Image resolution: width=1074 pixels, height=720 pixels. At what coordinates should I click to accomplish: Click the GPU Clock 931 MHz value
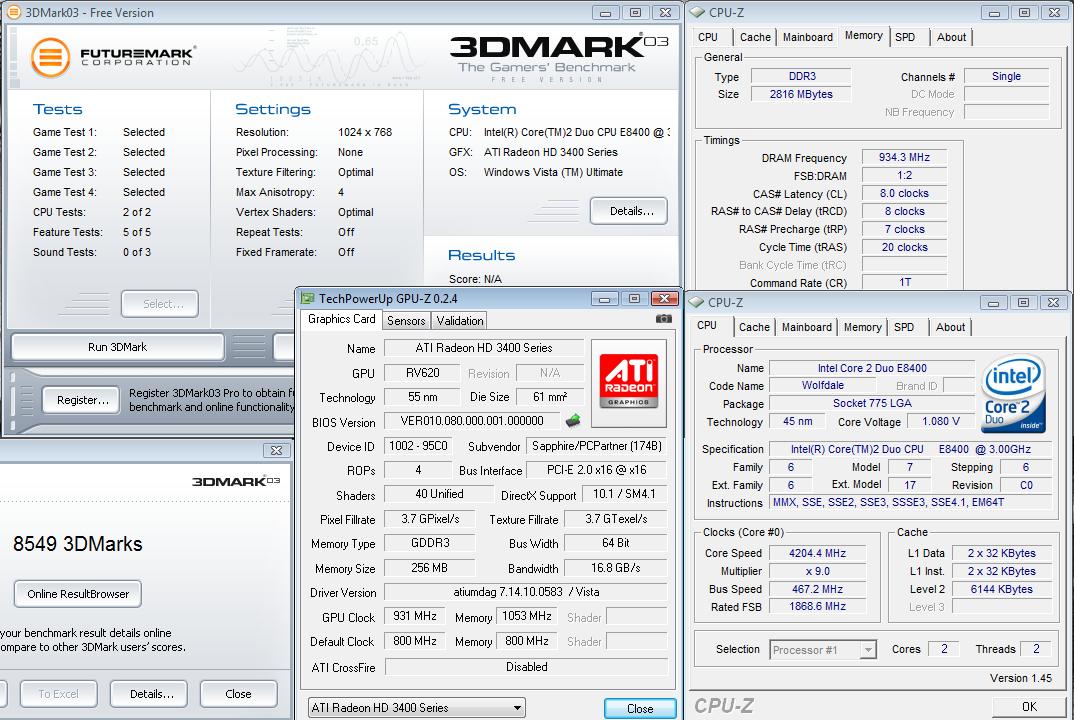click(415, 617)
